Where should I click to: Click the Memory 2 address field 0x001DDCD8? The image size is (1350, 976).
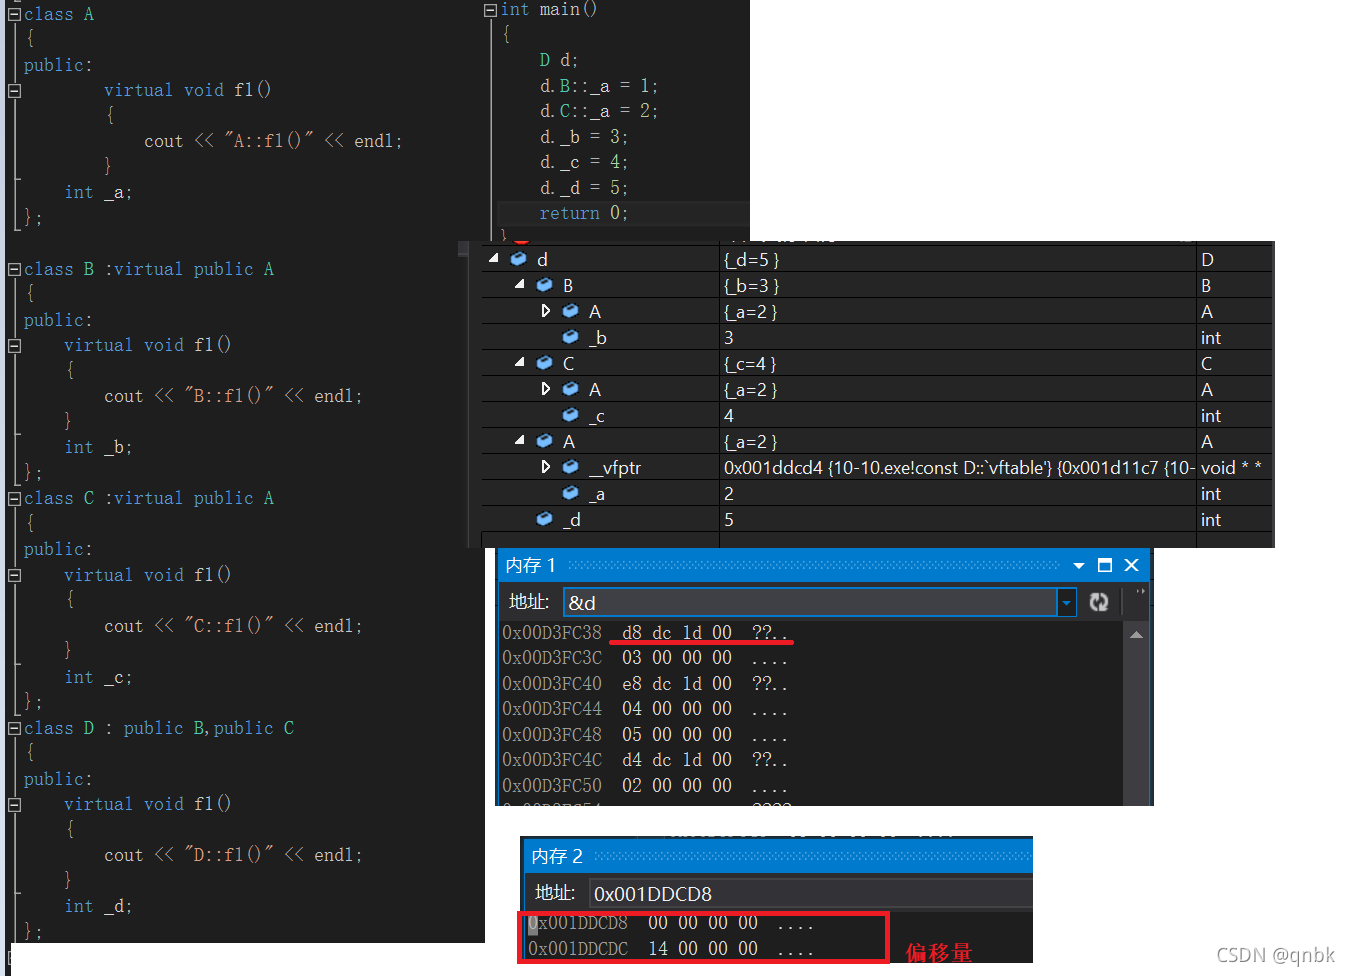coord(810,893)
